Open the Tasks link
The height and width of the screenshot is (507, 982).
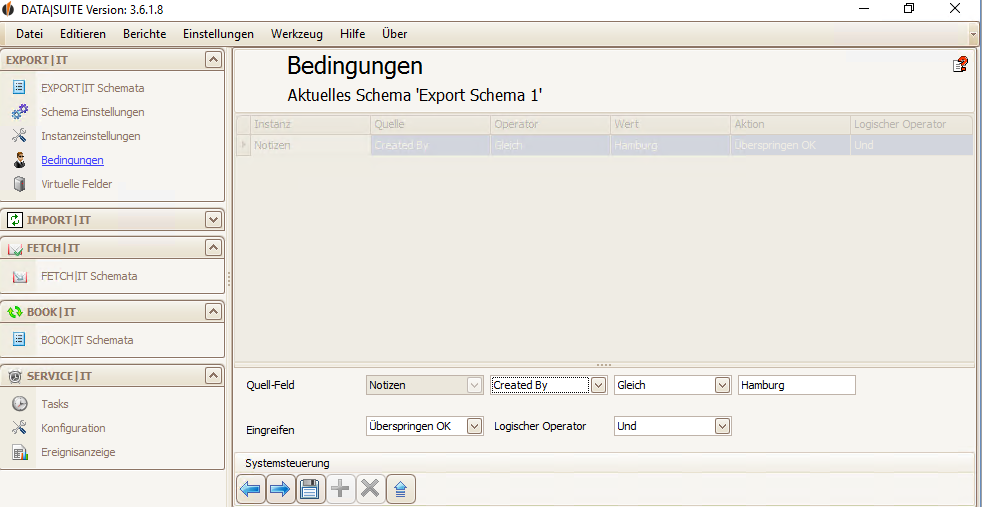click(x=55, y=404)
